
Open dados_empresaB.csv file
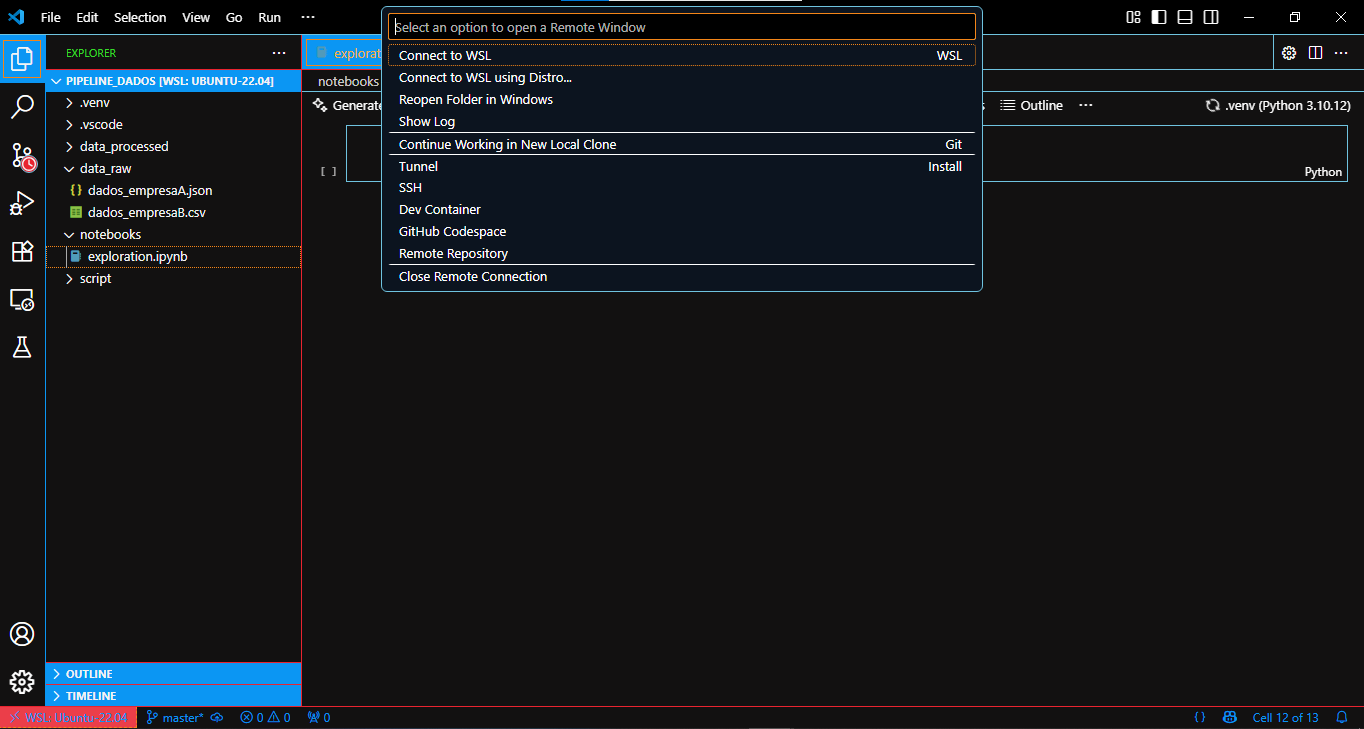click(173, 212)
